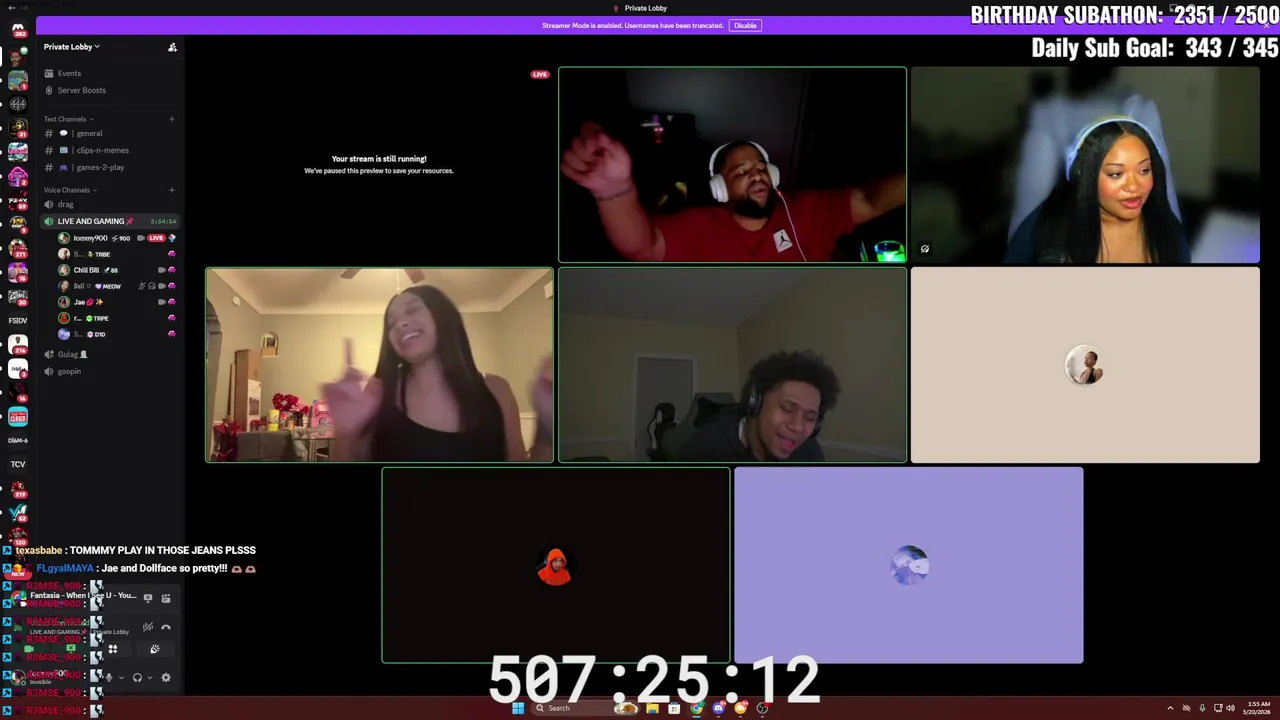Click Disable in the Streamer Mode banner

pyautogui.click(x=745, y=25)
